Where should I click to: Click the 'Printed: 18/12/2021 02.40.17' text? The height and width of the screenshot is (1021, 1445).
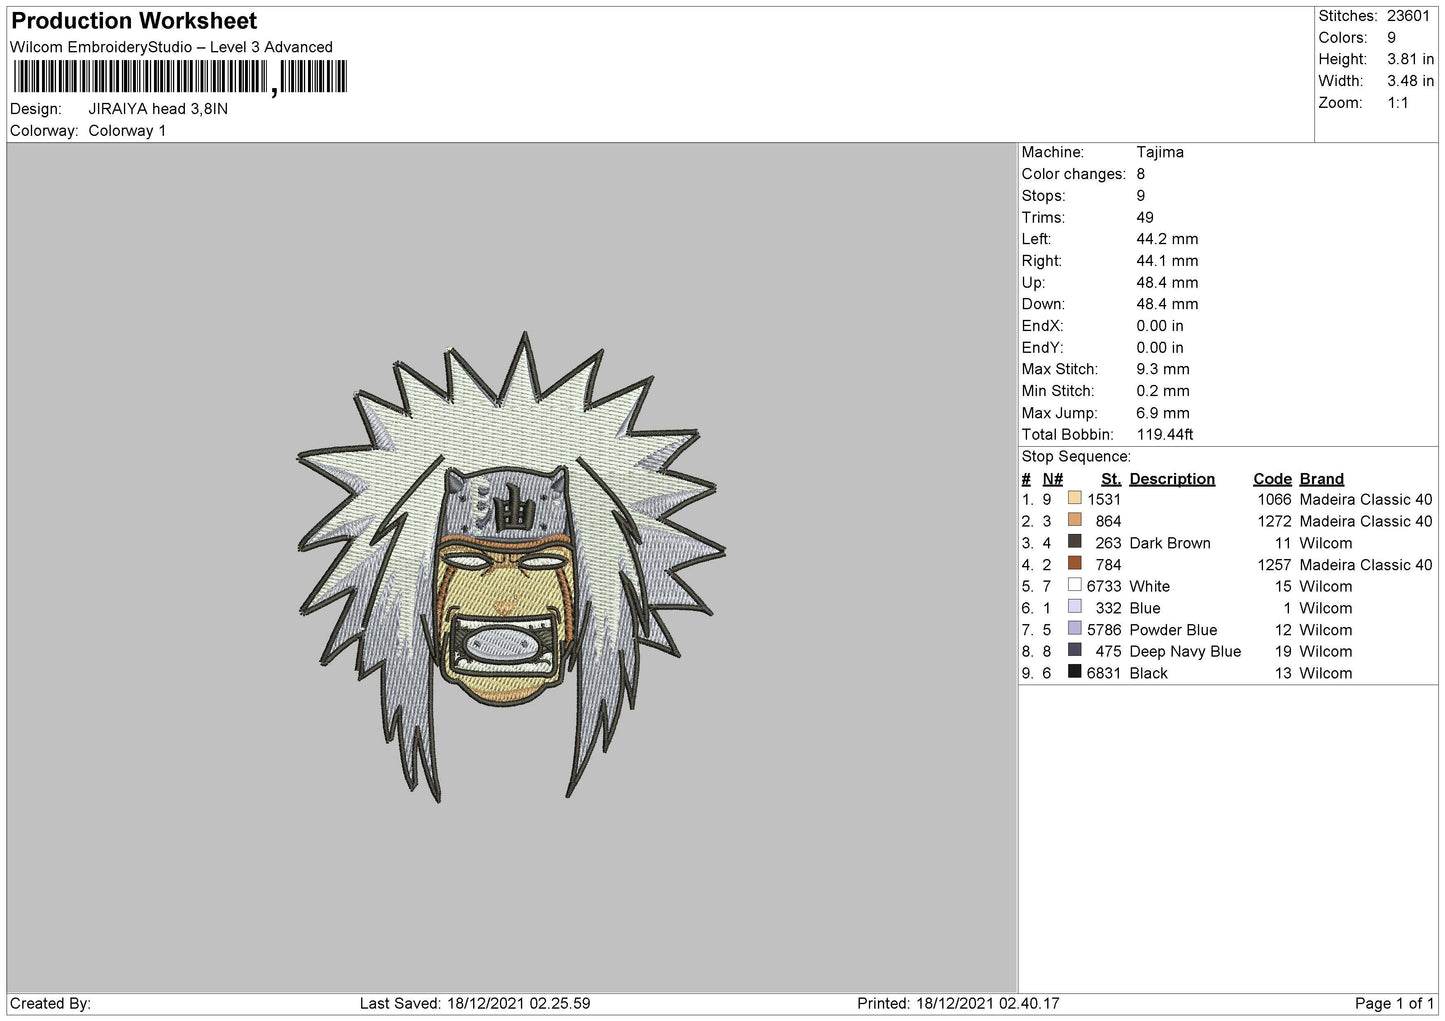tap(958, 1003)
